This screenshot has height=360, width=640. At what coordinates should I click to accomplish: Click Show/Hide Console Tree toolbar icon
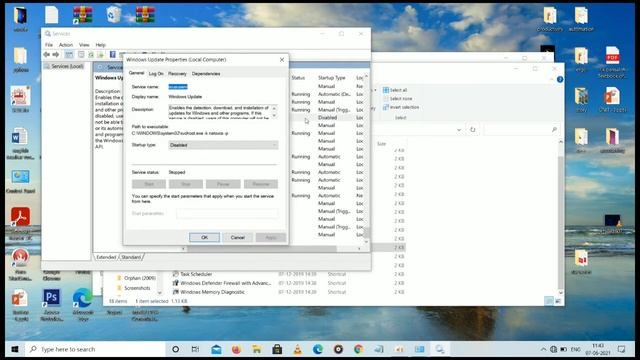[69, 55]
